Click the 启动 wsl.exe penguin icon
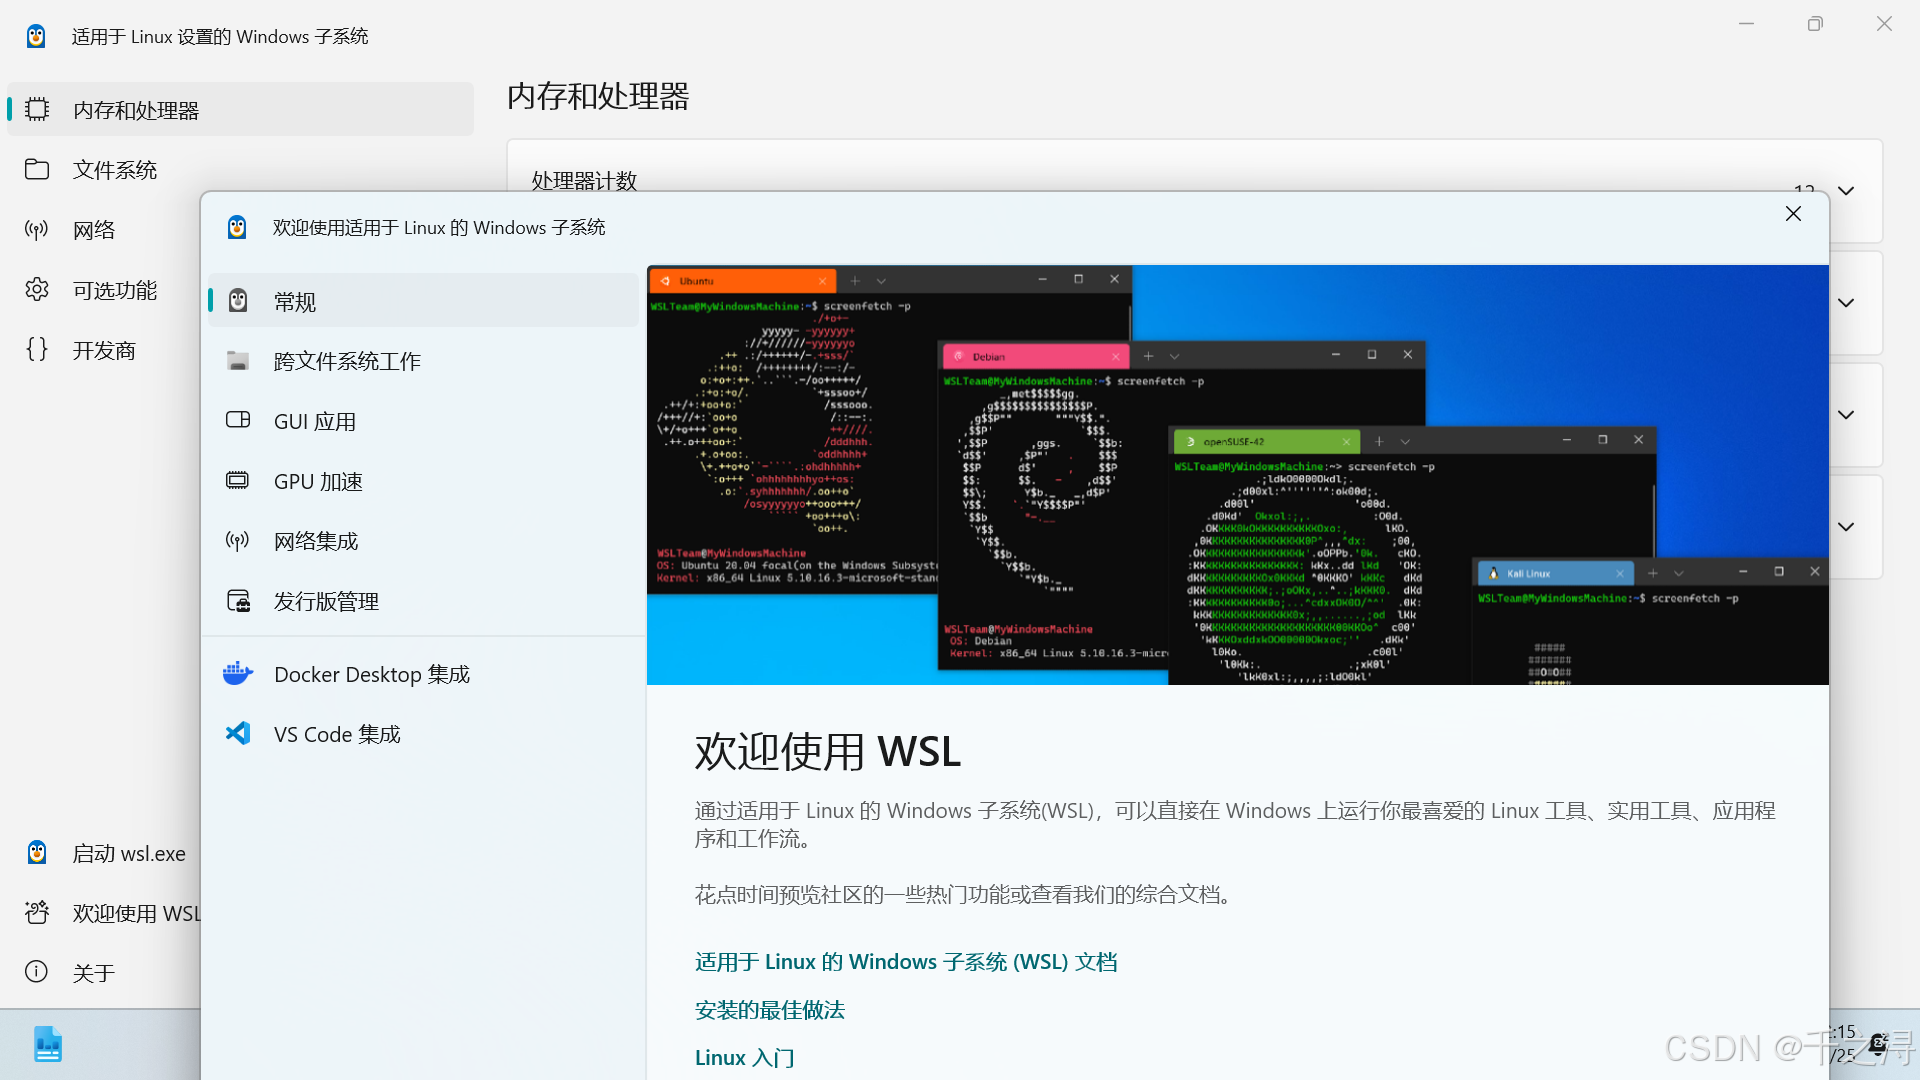1920x1080 pixels. pos(37,853)
